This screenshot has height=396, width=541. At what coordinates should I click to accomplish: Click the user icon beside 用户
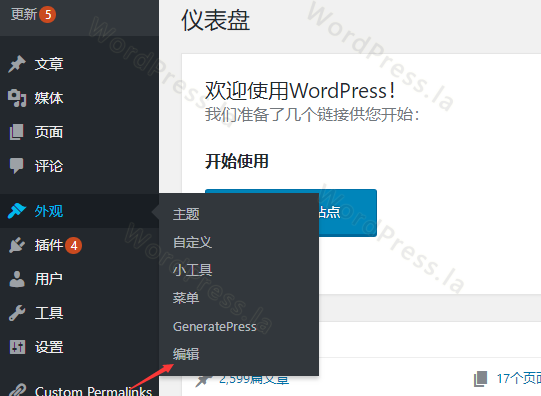[17, 279]
